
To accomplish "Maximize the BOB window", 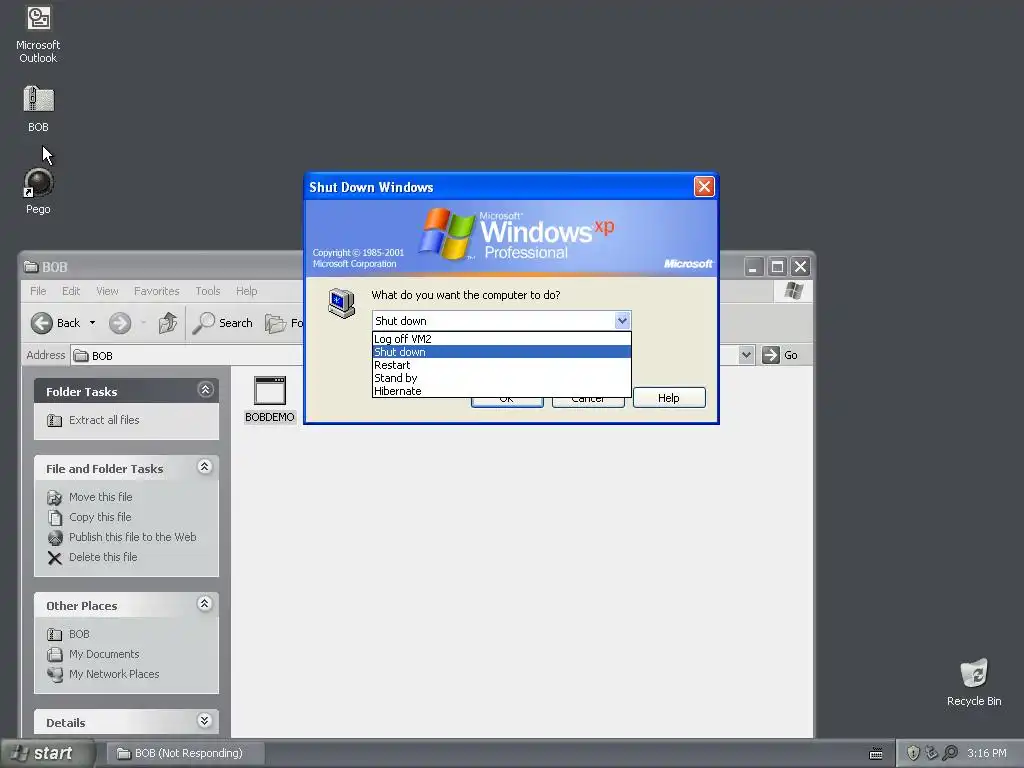I will pos(777,266).
